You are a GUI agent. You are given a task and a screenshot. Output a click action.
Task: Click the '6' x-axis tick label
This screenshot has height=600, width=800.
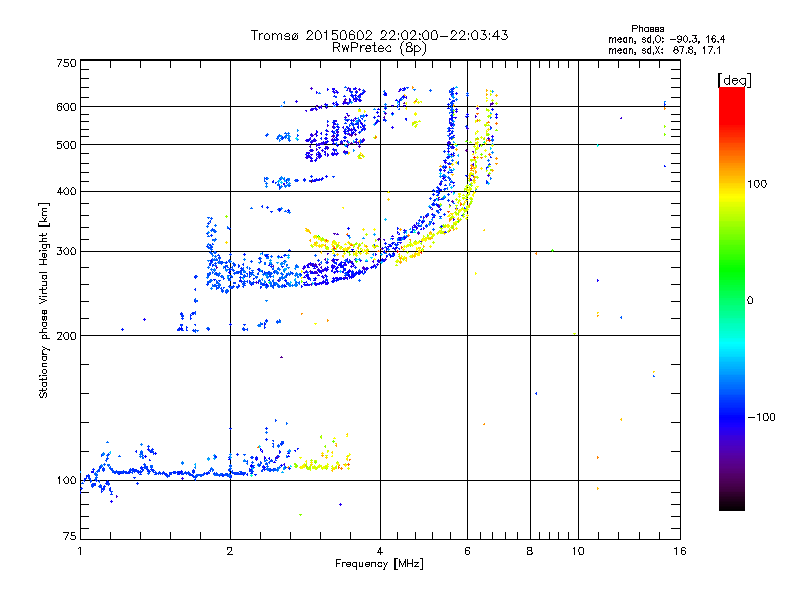pos(467,551)
